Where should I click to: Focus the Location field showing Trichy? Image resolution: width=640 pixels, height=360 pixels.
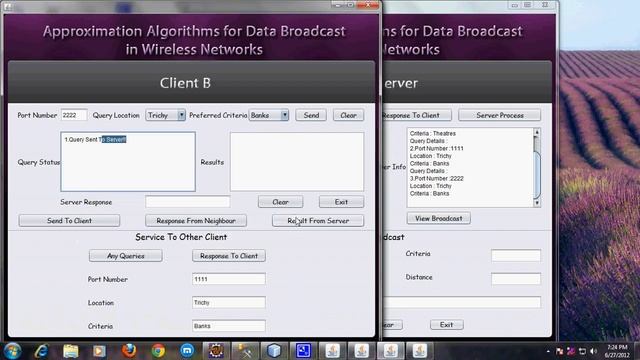[x=229, y=302]
